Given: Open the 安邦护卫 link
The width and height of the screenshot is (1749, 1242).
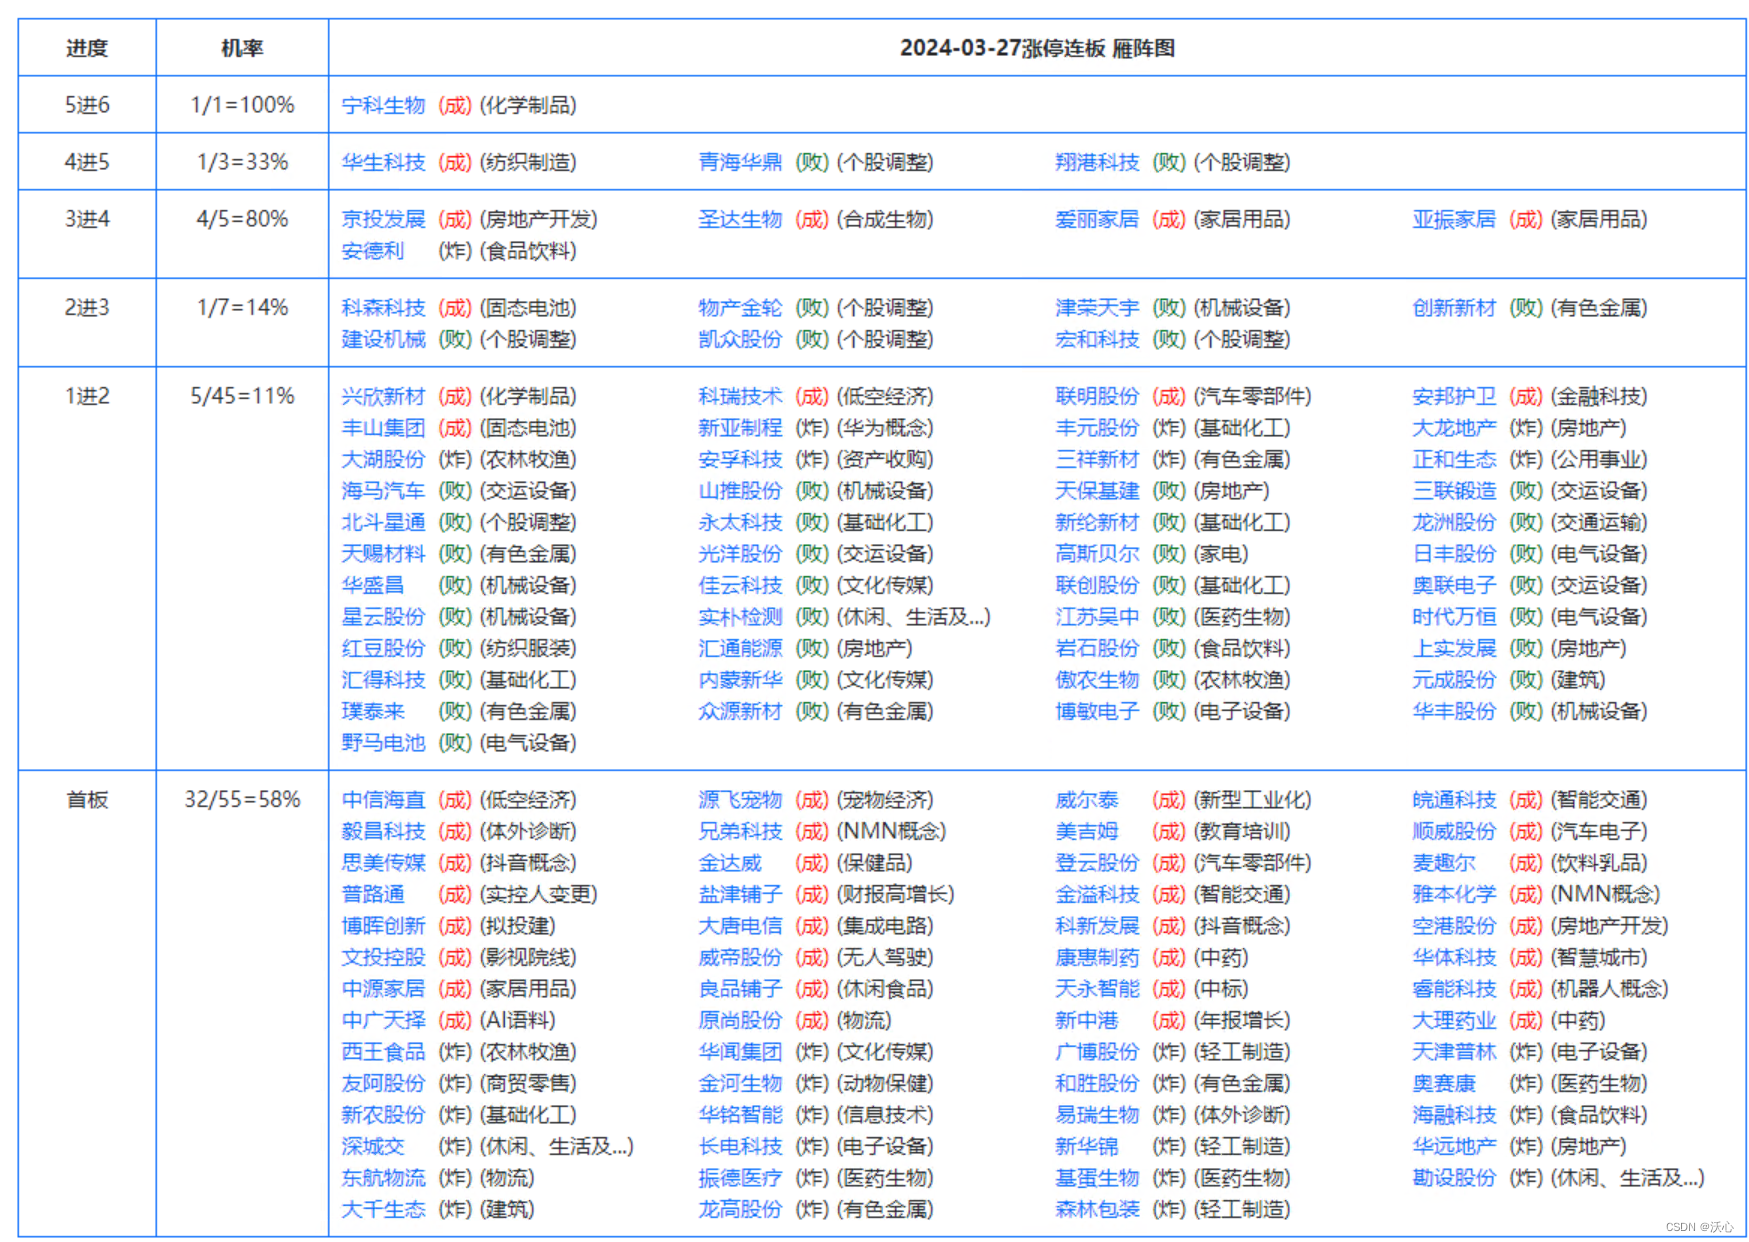Looking at the screenshot, I should (x=1454, y=397).
